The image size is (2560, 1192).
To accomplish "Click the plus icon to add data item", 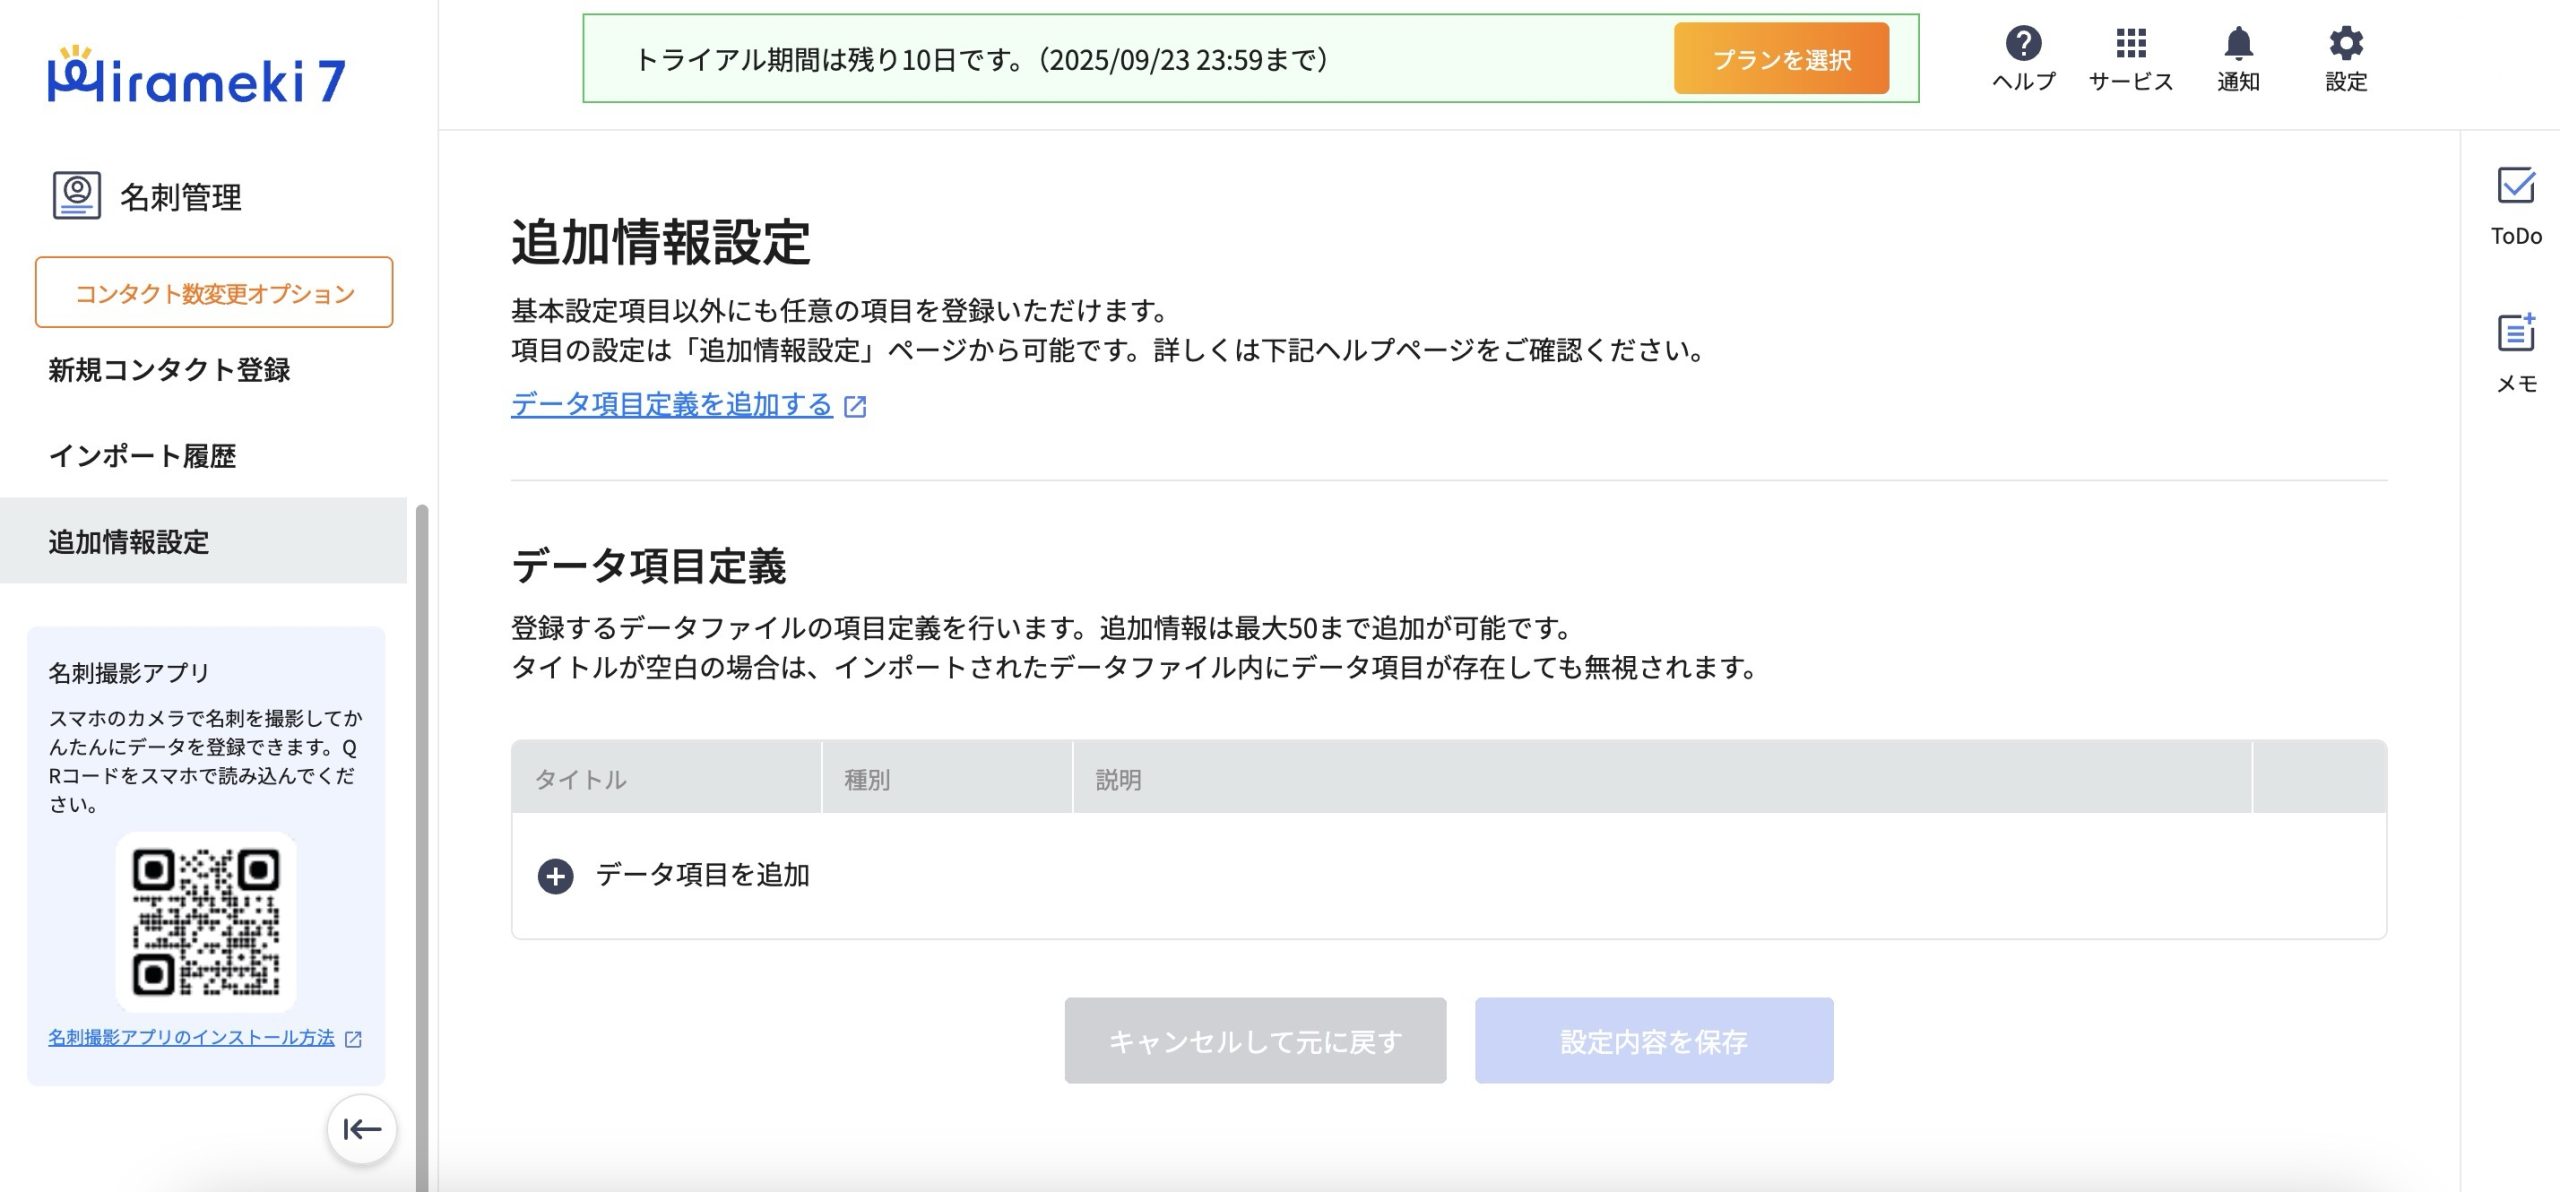I will tap(556, 876).
